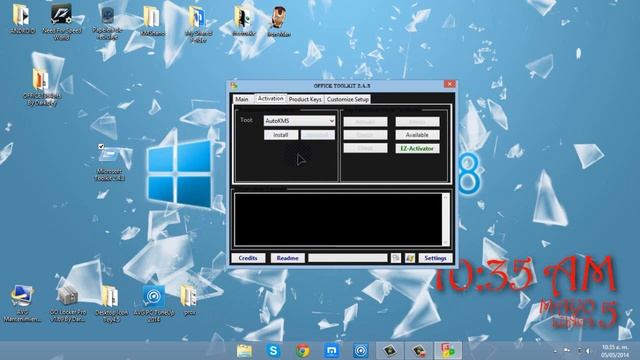The image size is (640, 360).
Task: Click the AVG PC TuneUp taskbar icon
Action: pyautogui.click(x=360, y=351)
